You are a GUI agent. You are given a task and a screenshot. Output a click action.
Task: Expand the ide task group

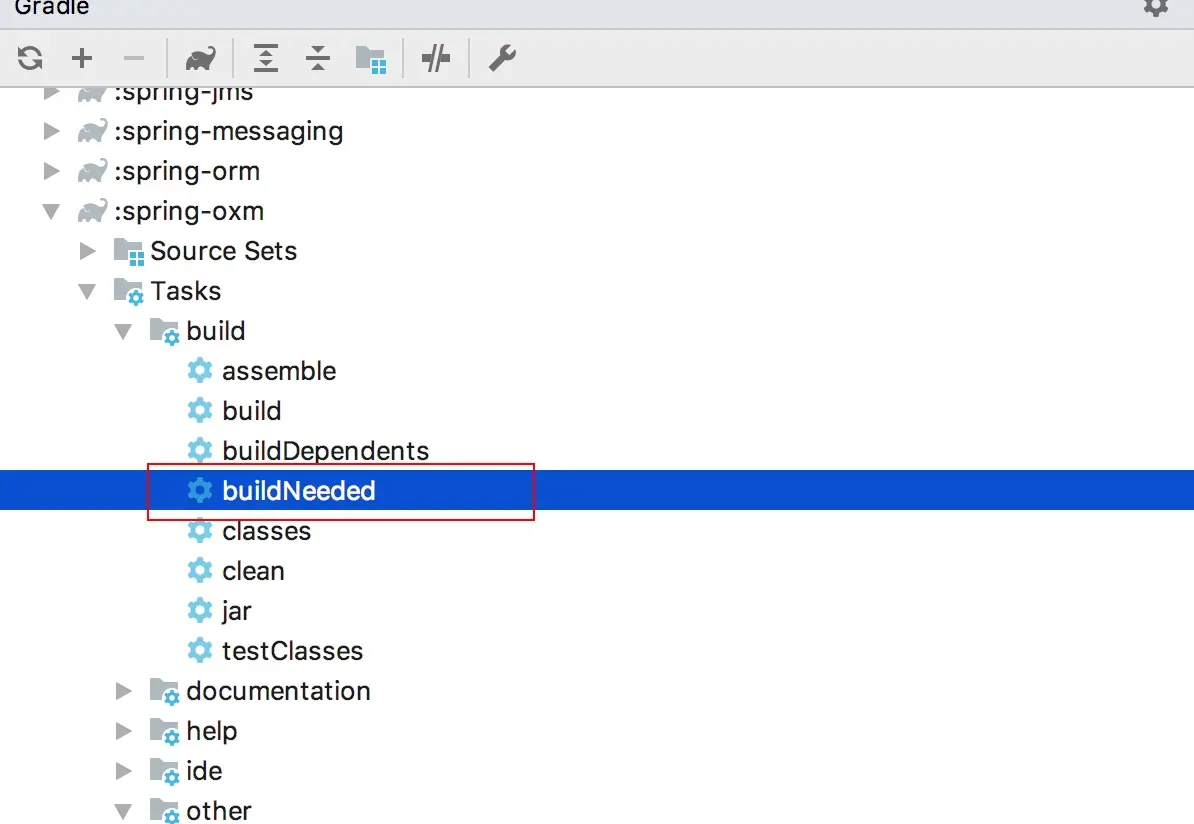(123, 771)
